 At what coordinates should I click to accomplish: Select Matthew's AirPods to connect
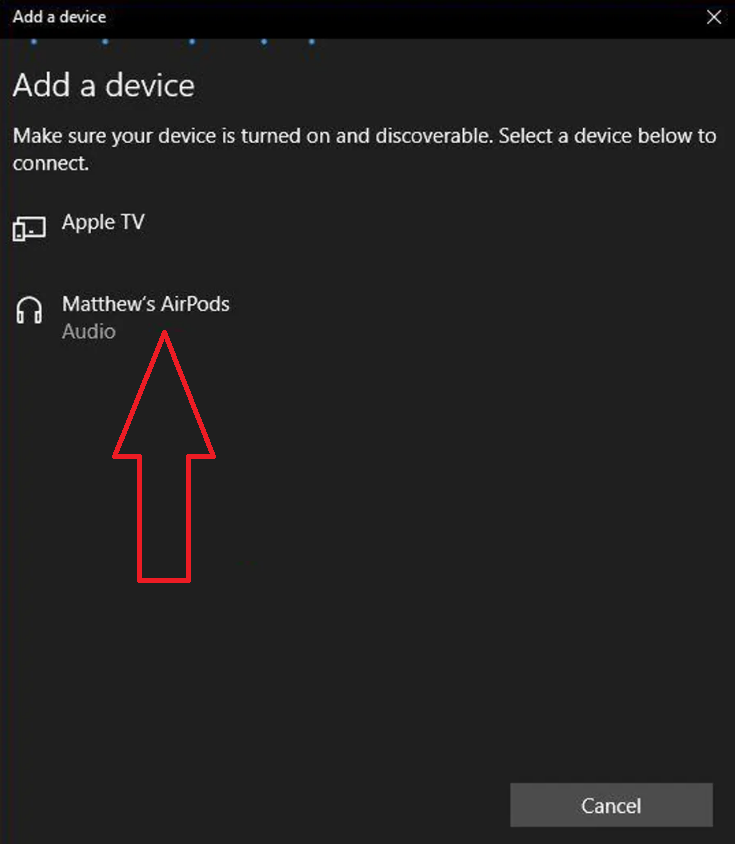tap(367, 317)
